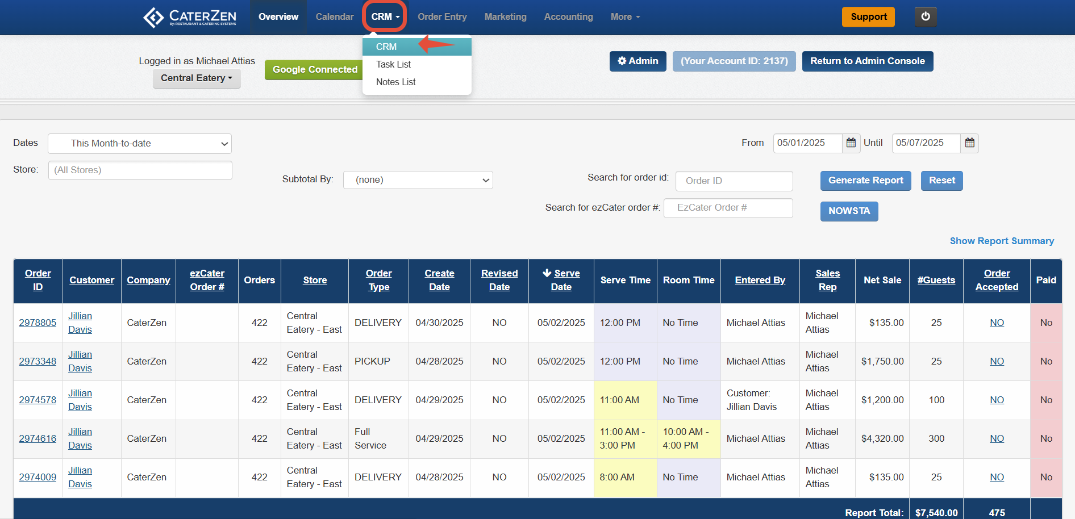1075x519 pixels.
Task: Click the Google Connected button
Action: click(315, 69)
